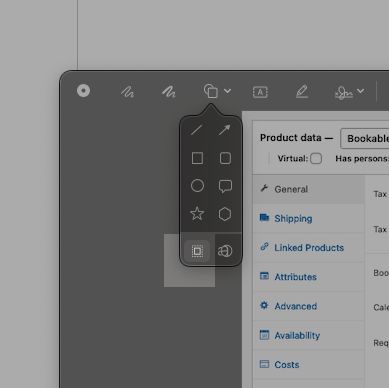Click the gear icon beside Advanced
The height and width of the screenshot is (388, 389).
coord(264,305)
